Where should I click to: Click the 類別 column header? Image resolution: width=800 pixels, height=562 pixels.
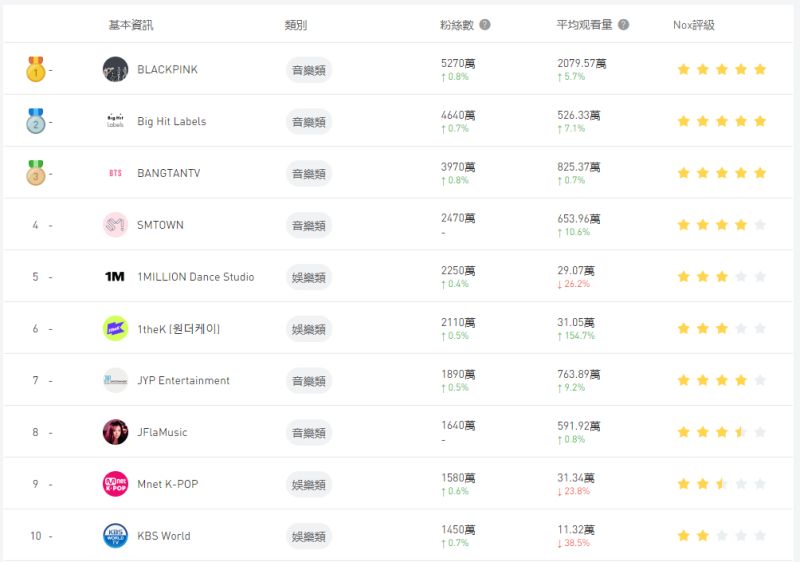point(296,25)
